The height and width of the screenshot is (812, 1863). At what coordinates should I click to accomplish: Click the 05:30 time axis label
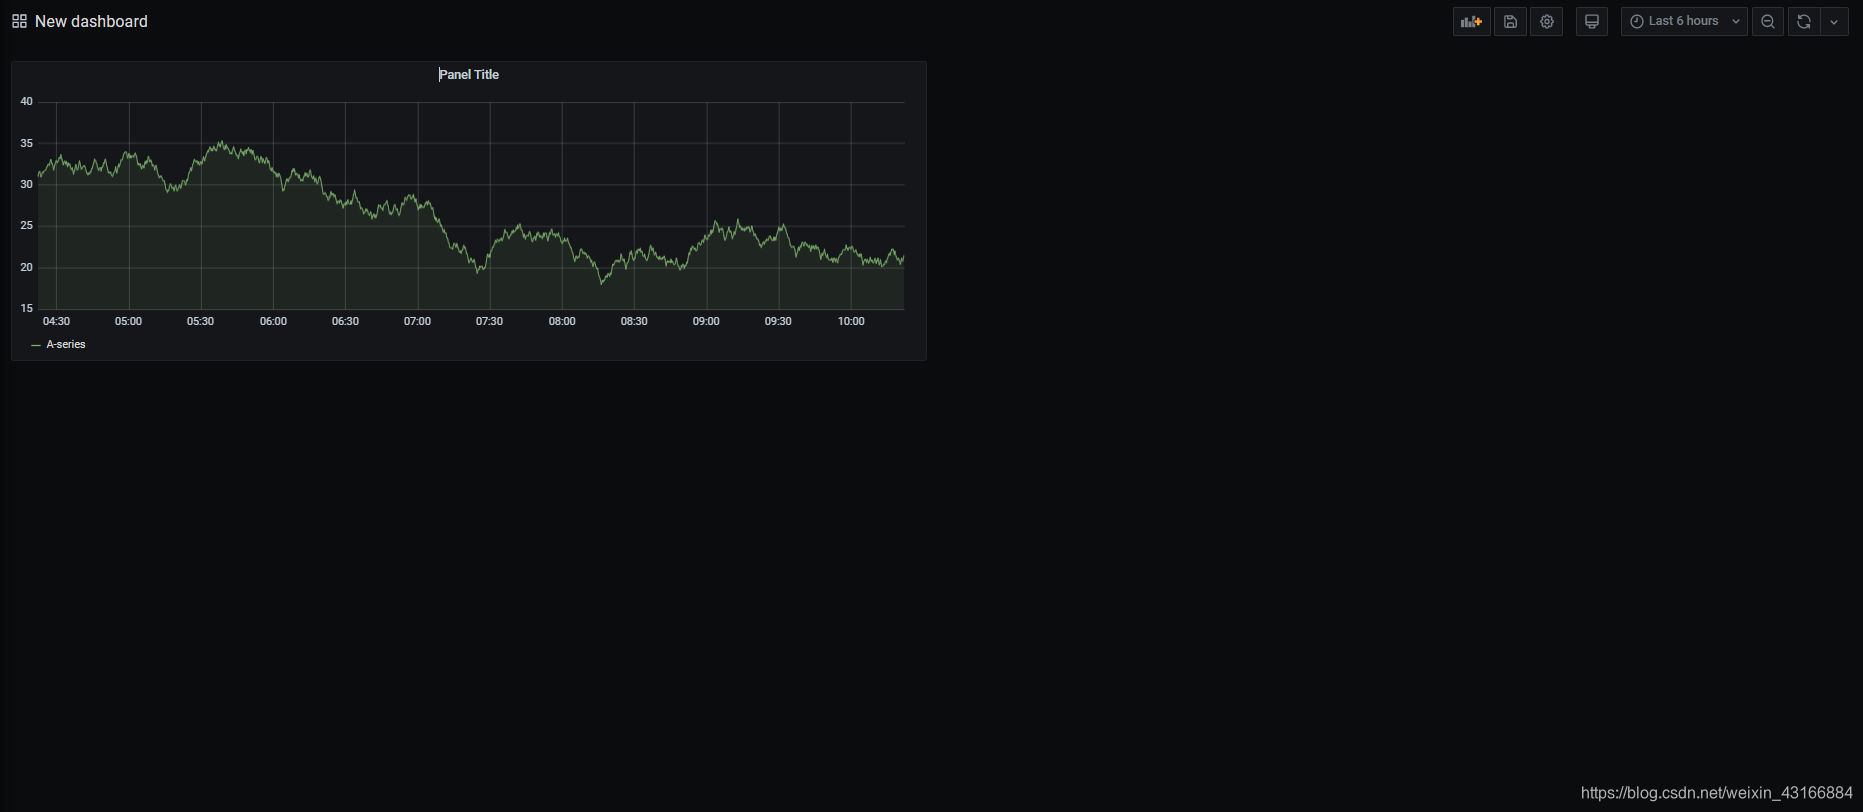[200, 321]
